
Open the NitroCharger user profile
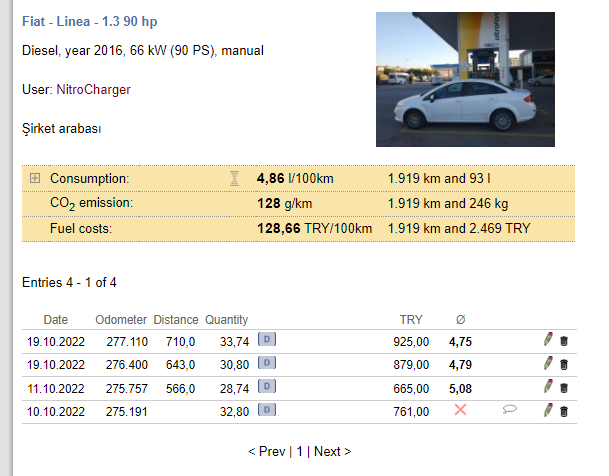(x=94, y=90)
